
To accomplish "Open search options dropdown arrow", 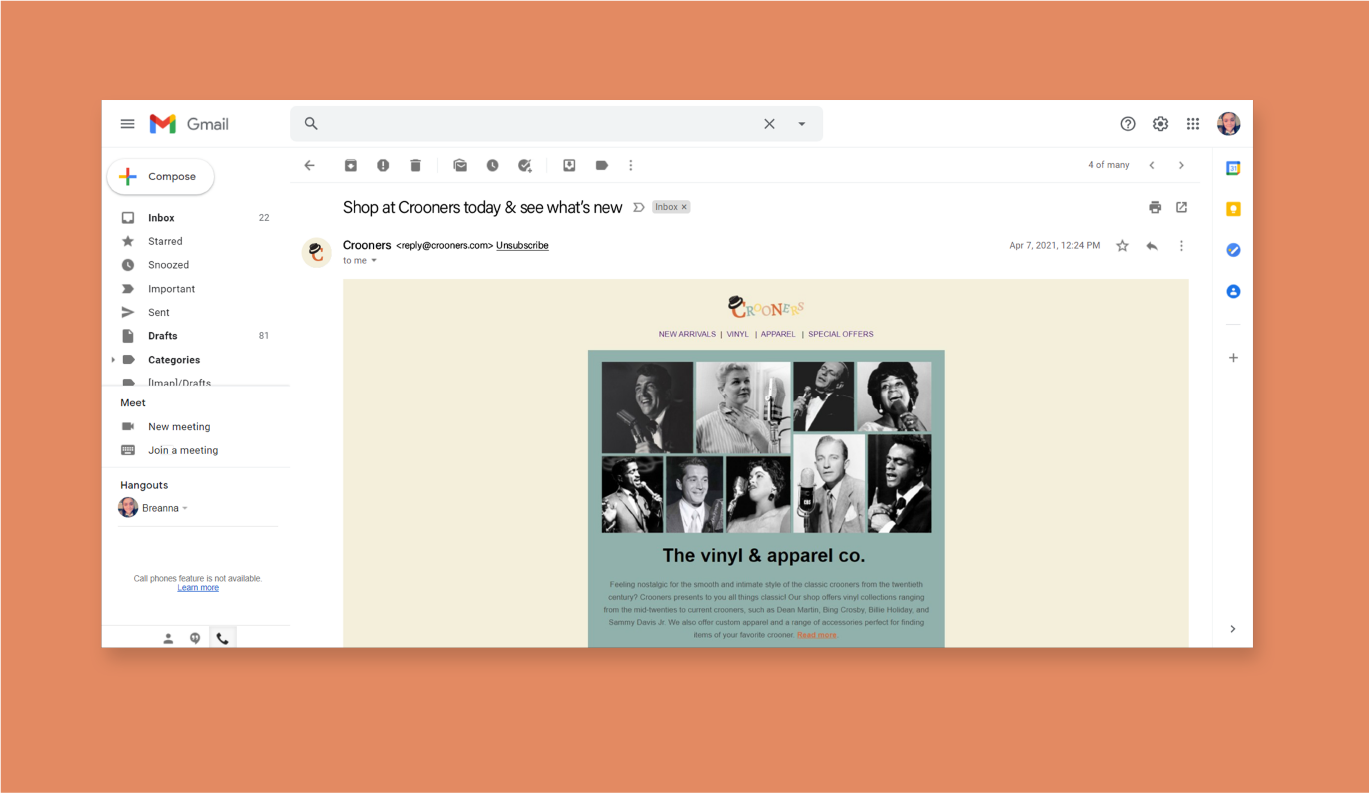I will [801, 124].
